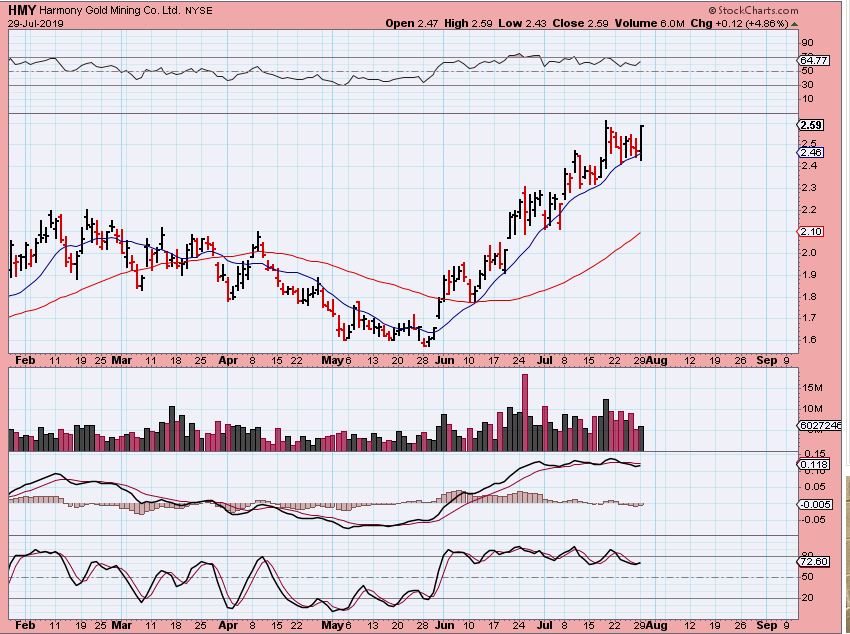Click the company name Harmony Gold Mining Co. Ltd.
This screenshot has width=850, height=634.
coord(110,10)
